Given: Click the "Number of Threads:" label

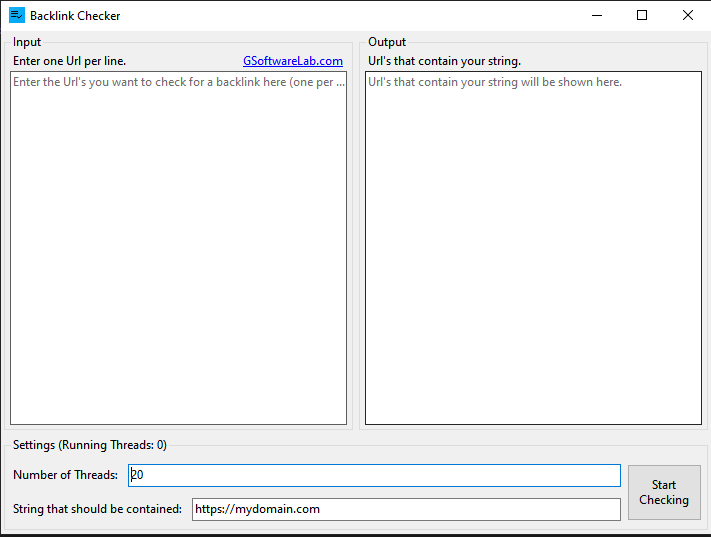Looking at the screenshot, I should tap(65, 475).
